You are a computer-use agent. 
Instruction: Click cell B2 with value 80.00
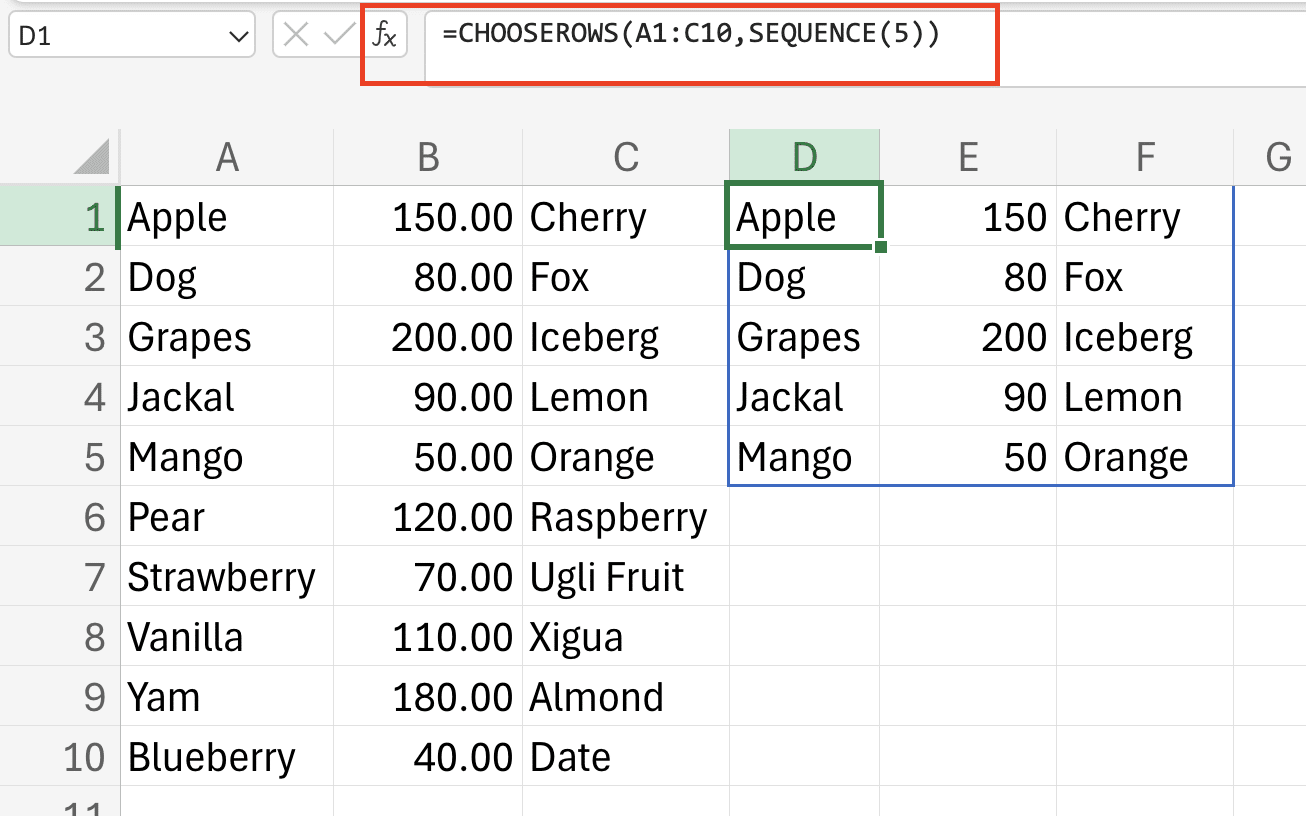click(x=428, y=276)
